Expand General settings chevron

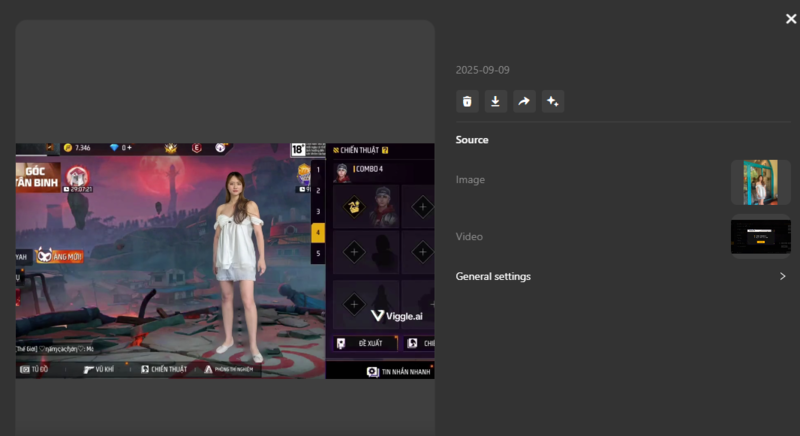click(x=783, y=276)
